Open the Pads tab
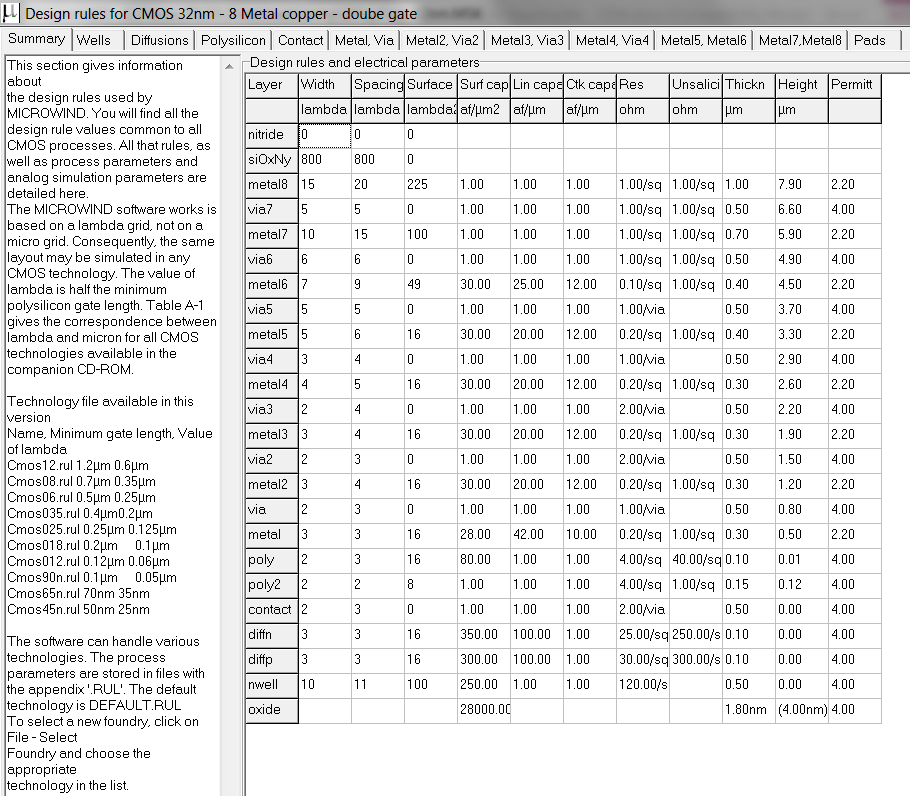Screen dimensions: 910x796 click(x=875, y=40)
